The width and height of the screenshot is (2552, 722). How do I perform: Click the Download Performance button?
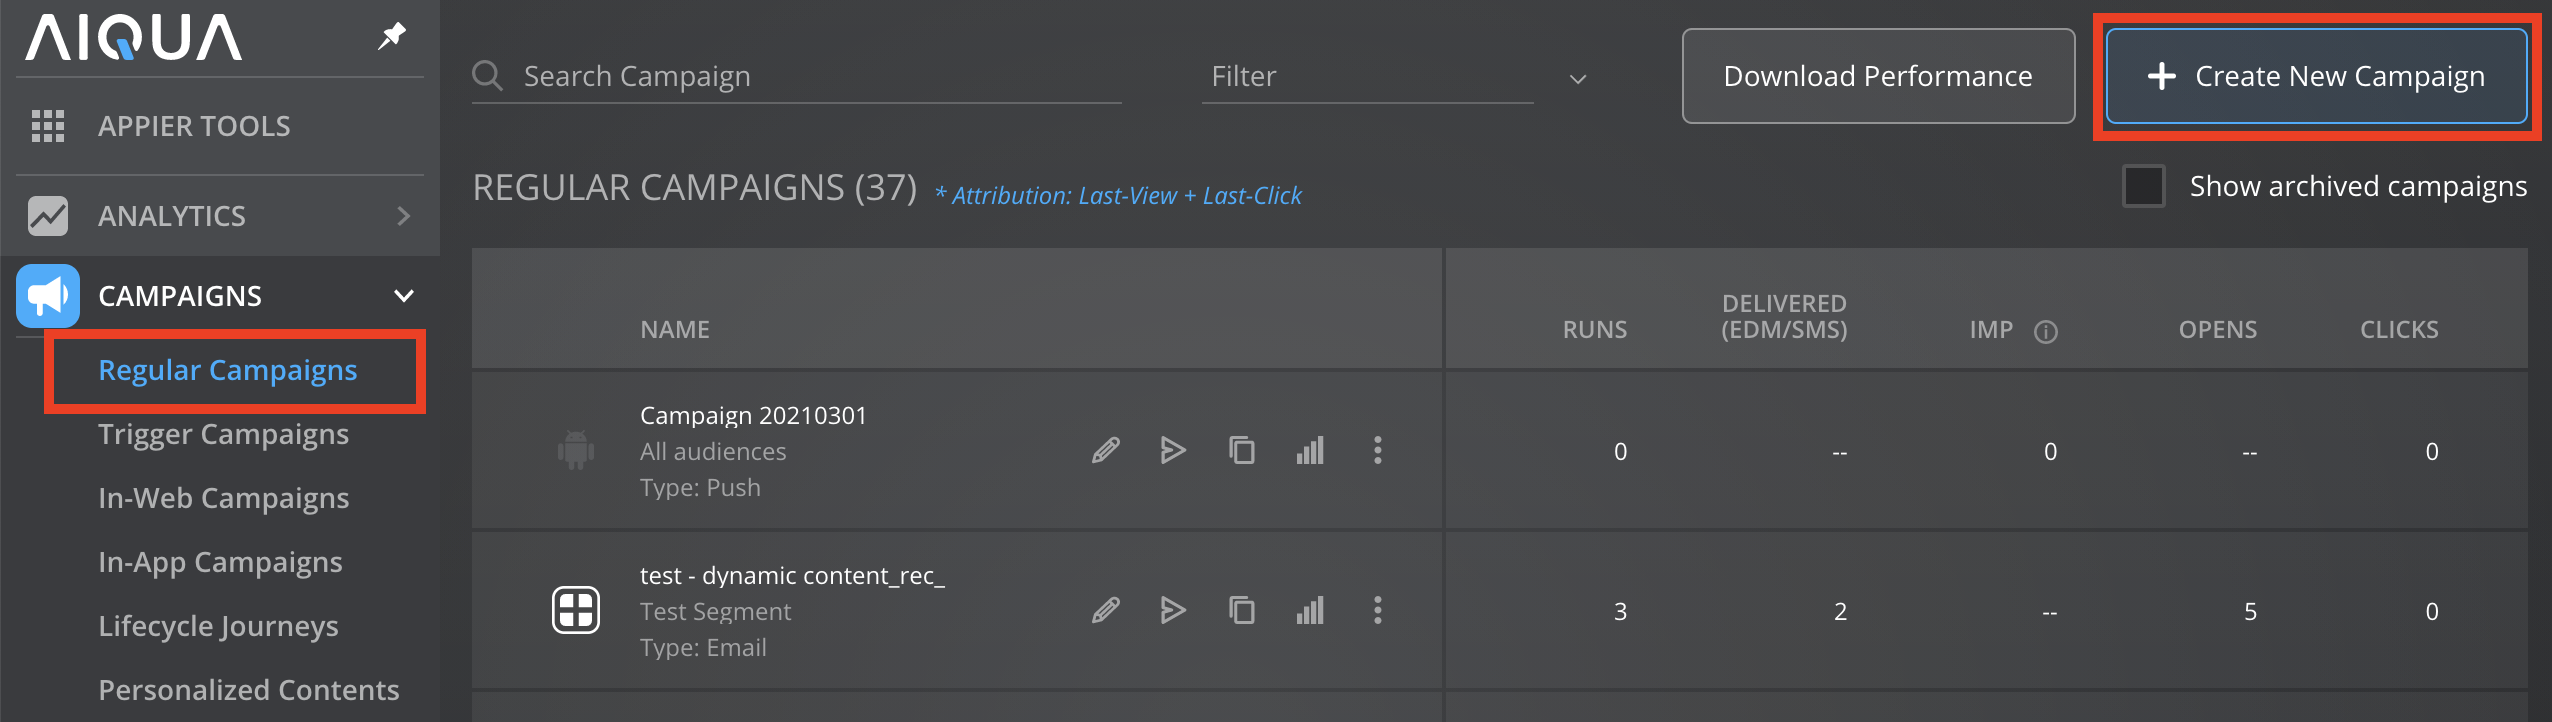point(1877,77)
